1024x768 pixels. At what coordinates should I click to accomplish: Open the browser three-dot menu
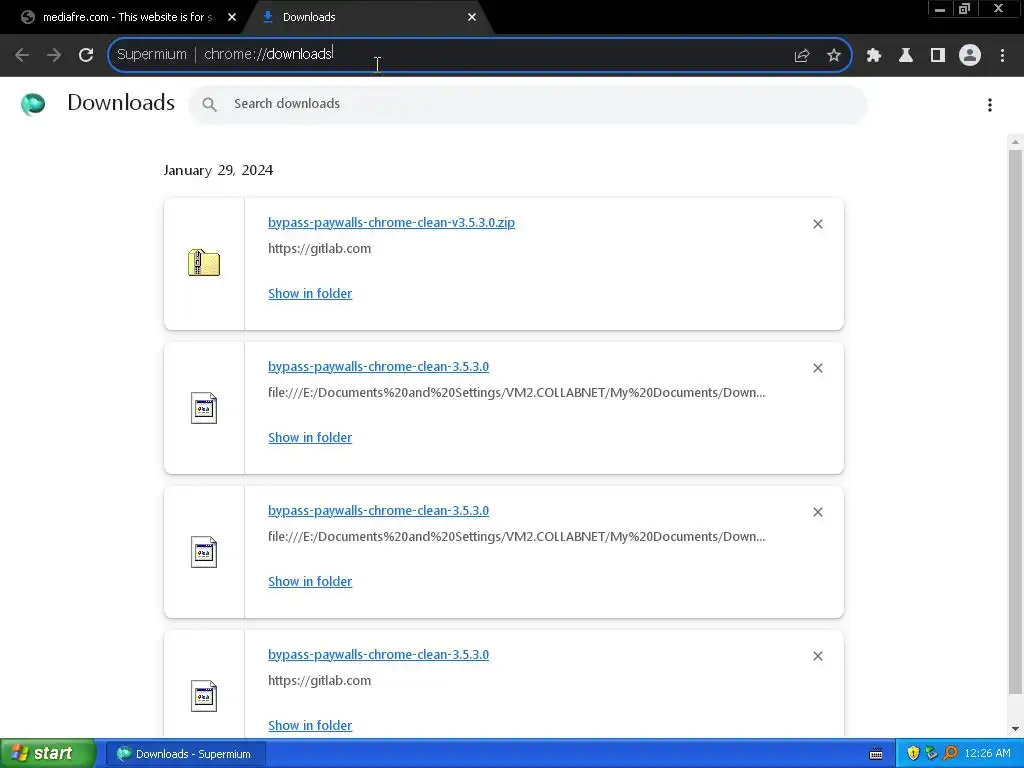point(1002,56)
